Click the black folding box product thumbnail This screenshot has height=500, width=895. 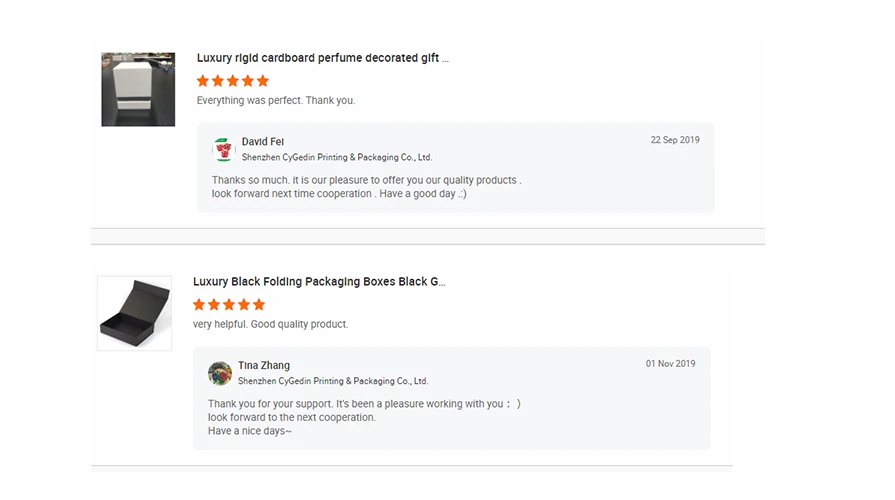point(134,314)
